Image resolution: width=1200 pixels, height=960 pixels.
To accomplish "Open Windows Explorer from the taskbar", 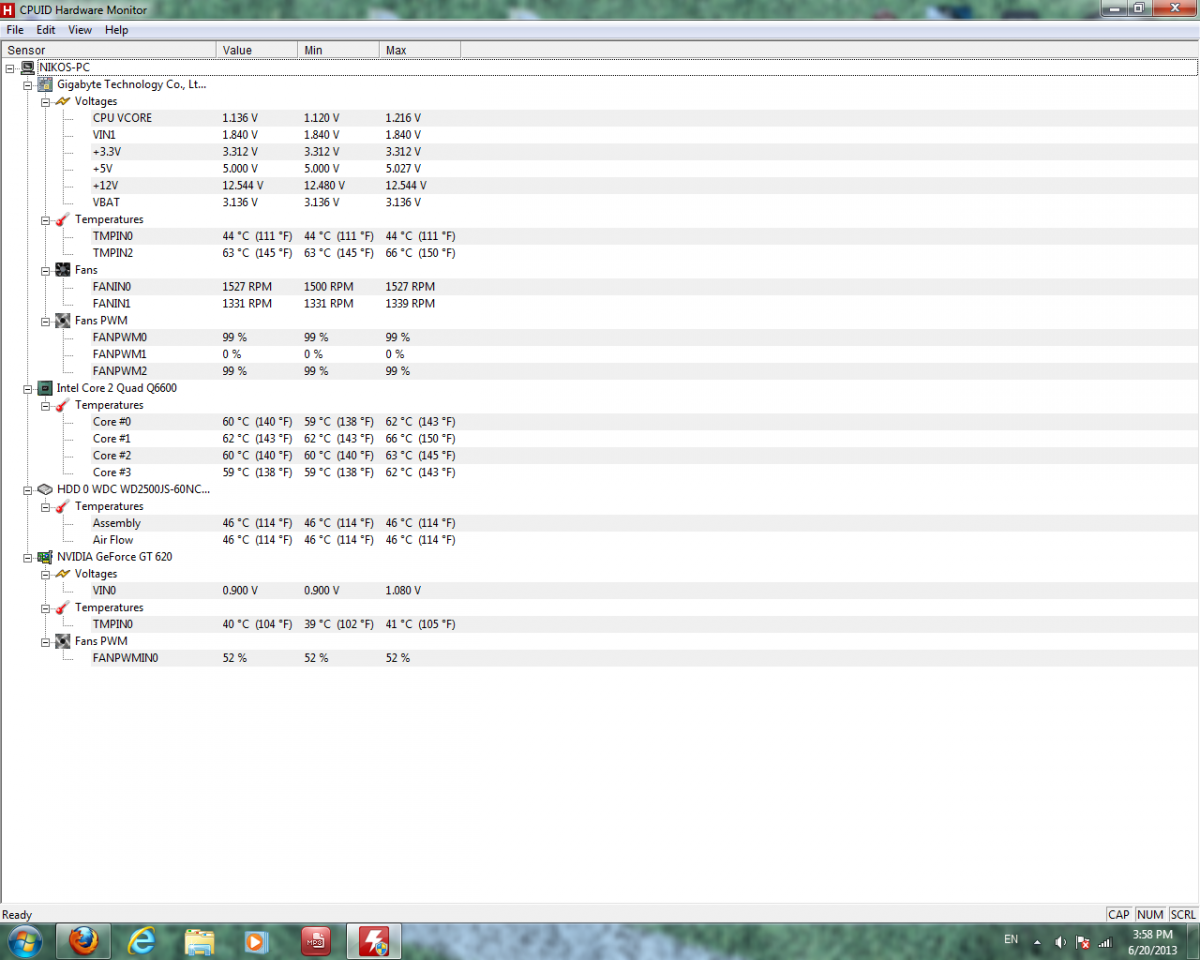I will (200, 941).
